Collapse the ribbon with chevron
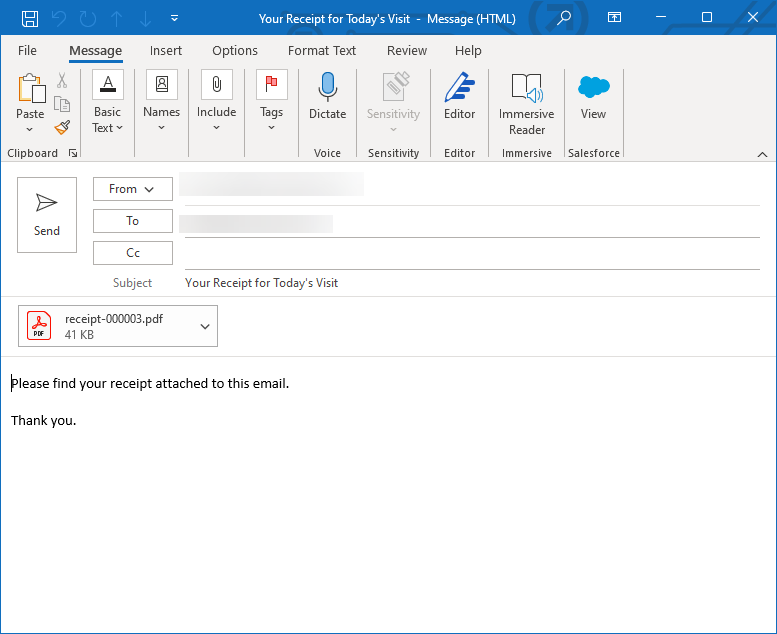Image resolution: width=777 pixels, height=634 pixels. (x=762, y=155)
